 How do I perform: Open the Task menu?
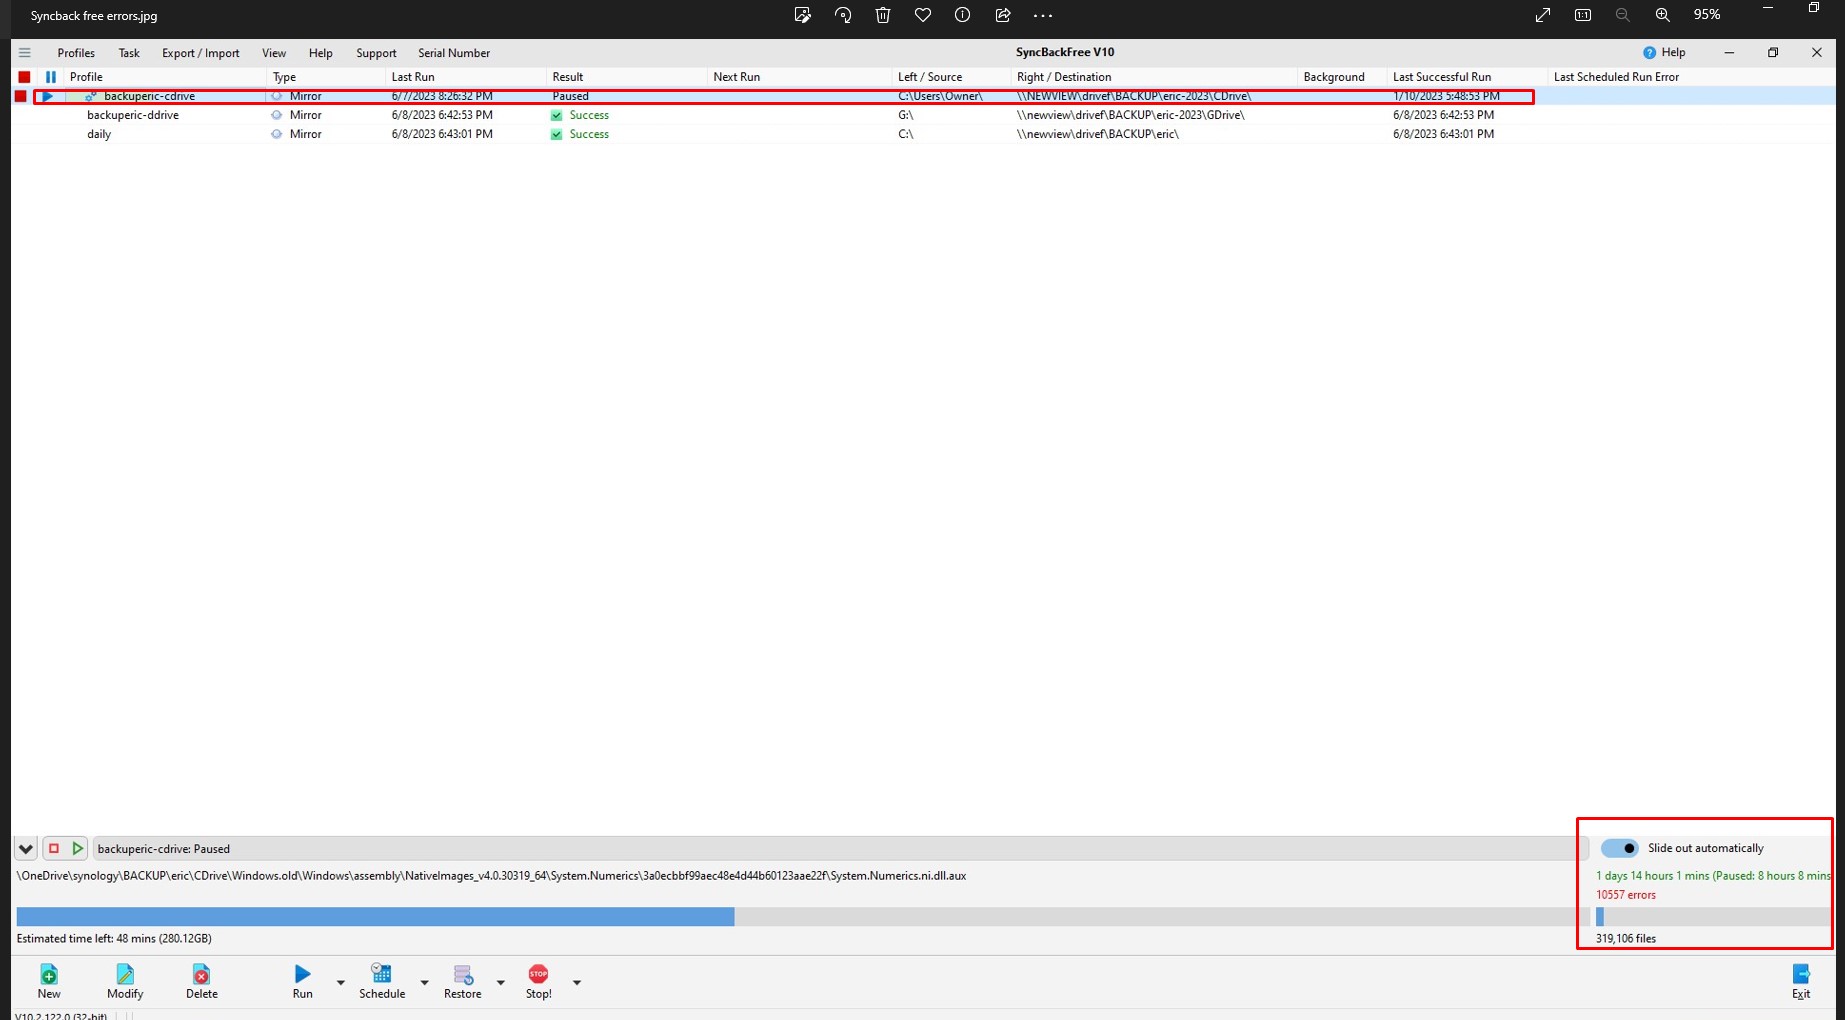click(129, 53)
